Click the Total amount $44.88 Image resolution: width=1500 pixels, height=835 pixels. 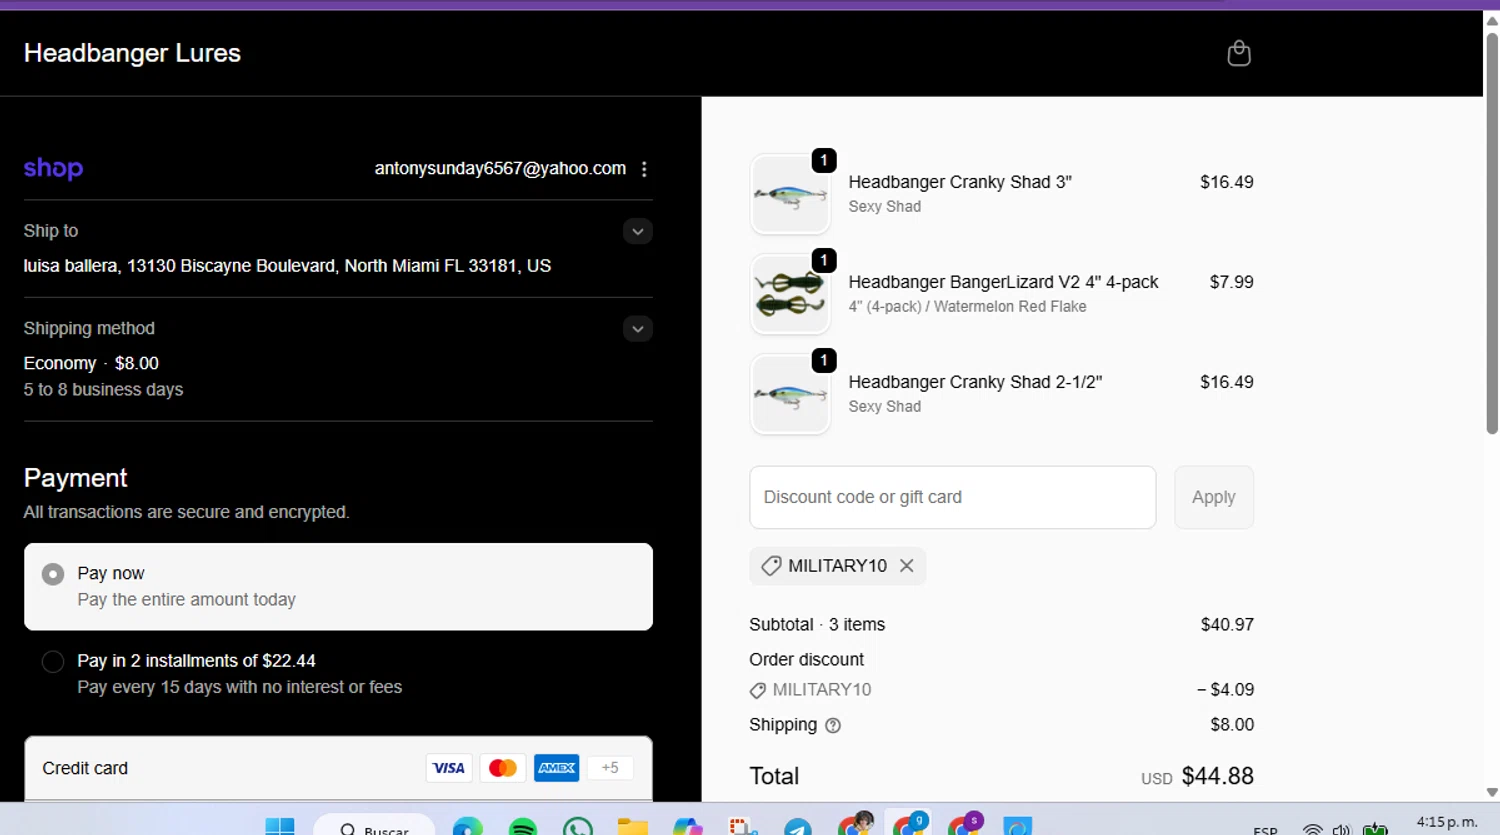click(x=1217, y=776)
